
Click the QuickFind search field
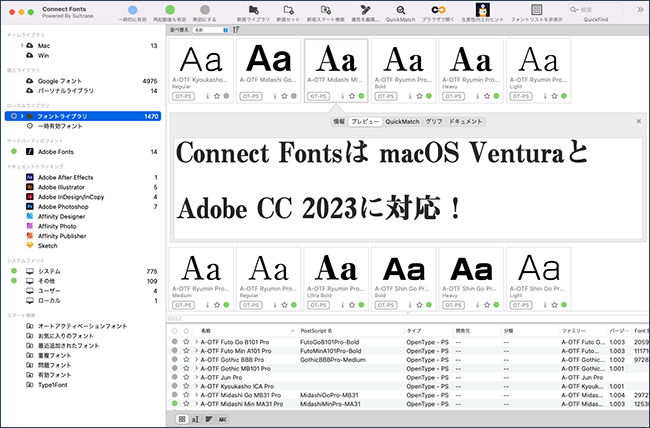595,10
